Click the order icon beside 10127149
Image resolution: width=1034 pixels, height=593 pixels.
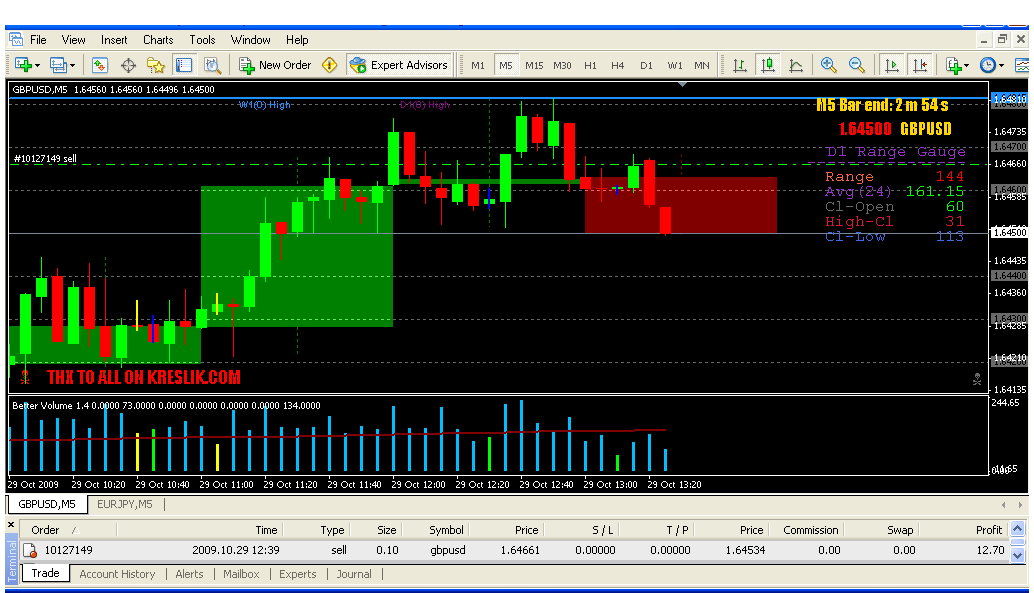pos(30,550)
